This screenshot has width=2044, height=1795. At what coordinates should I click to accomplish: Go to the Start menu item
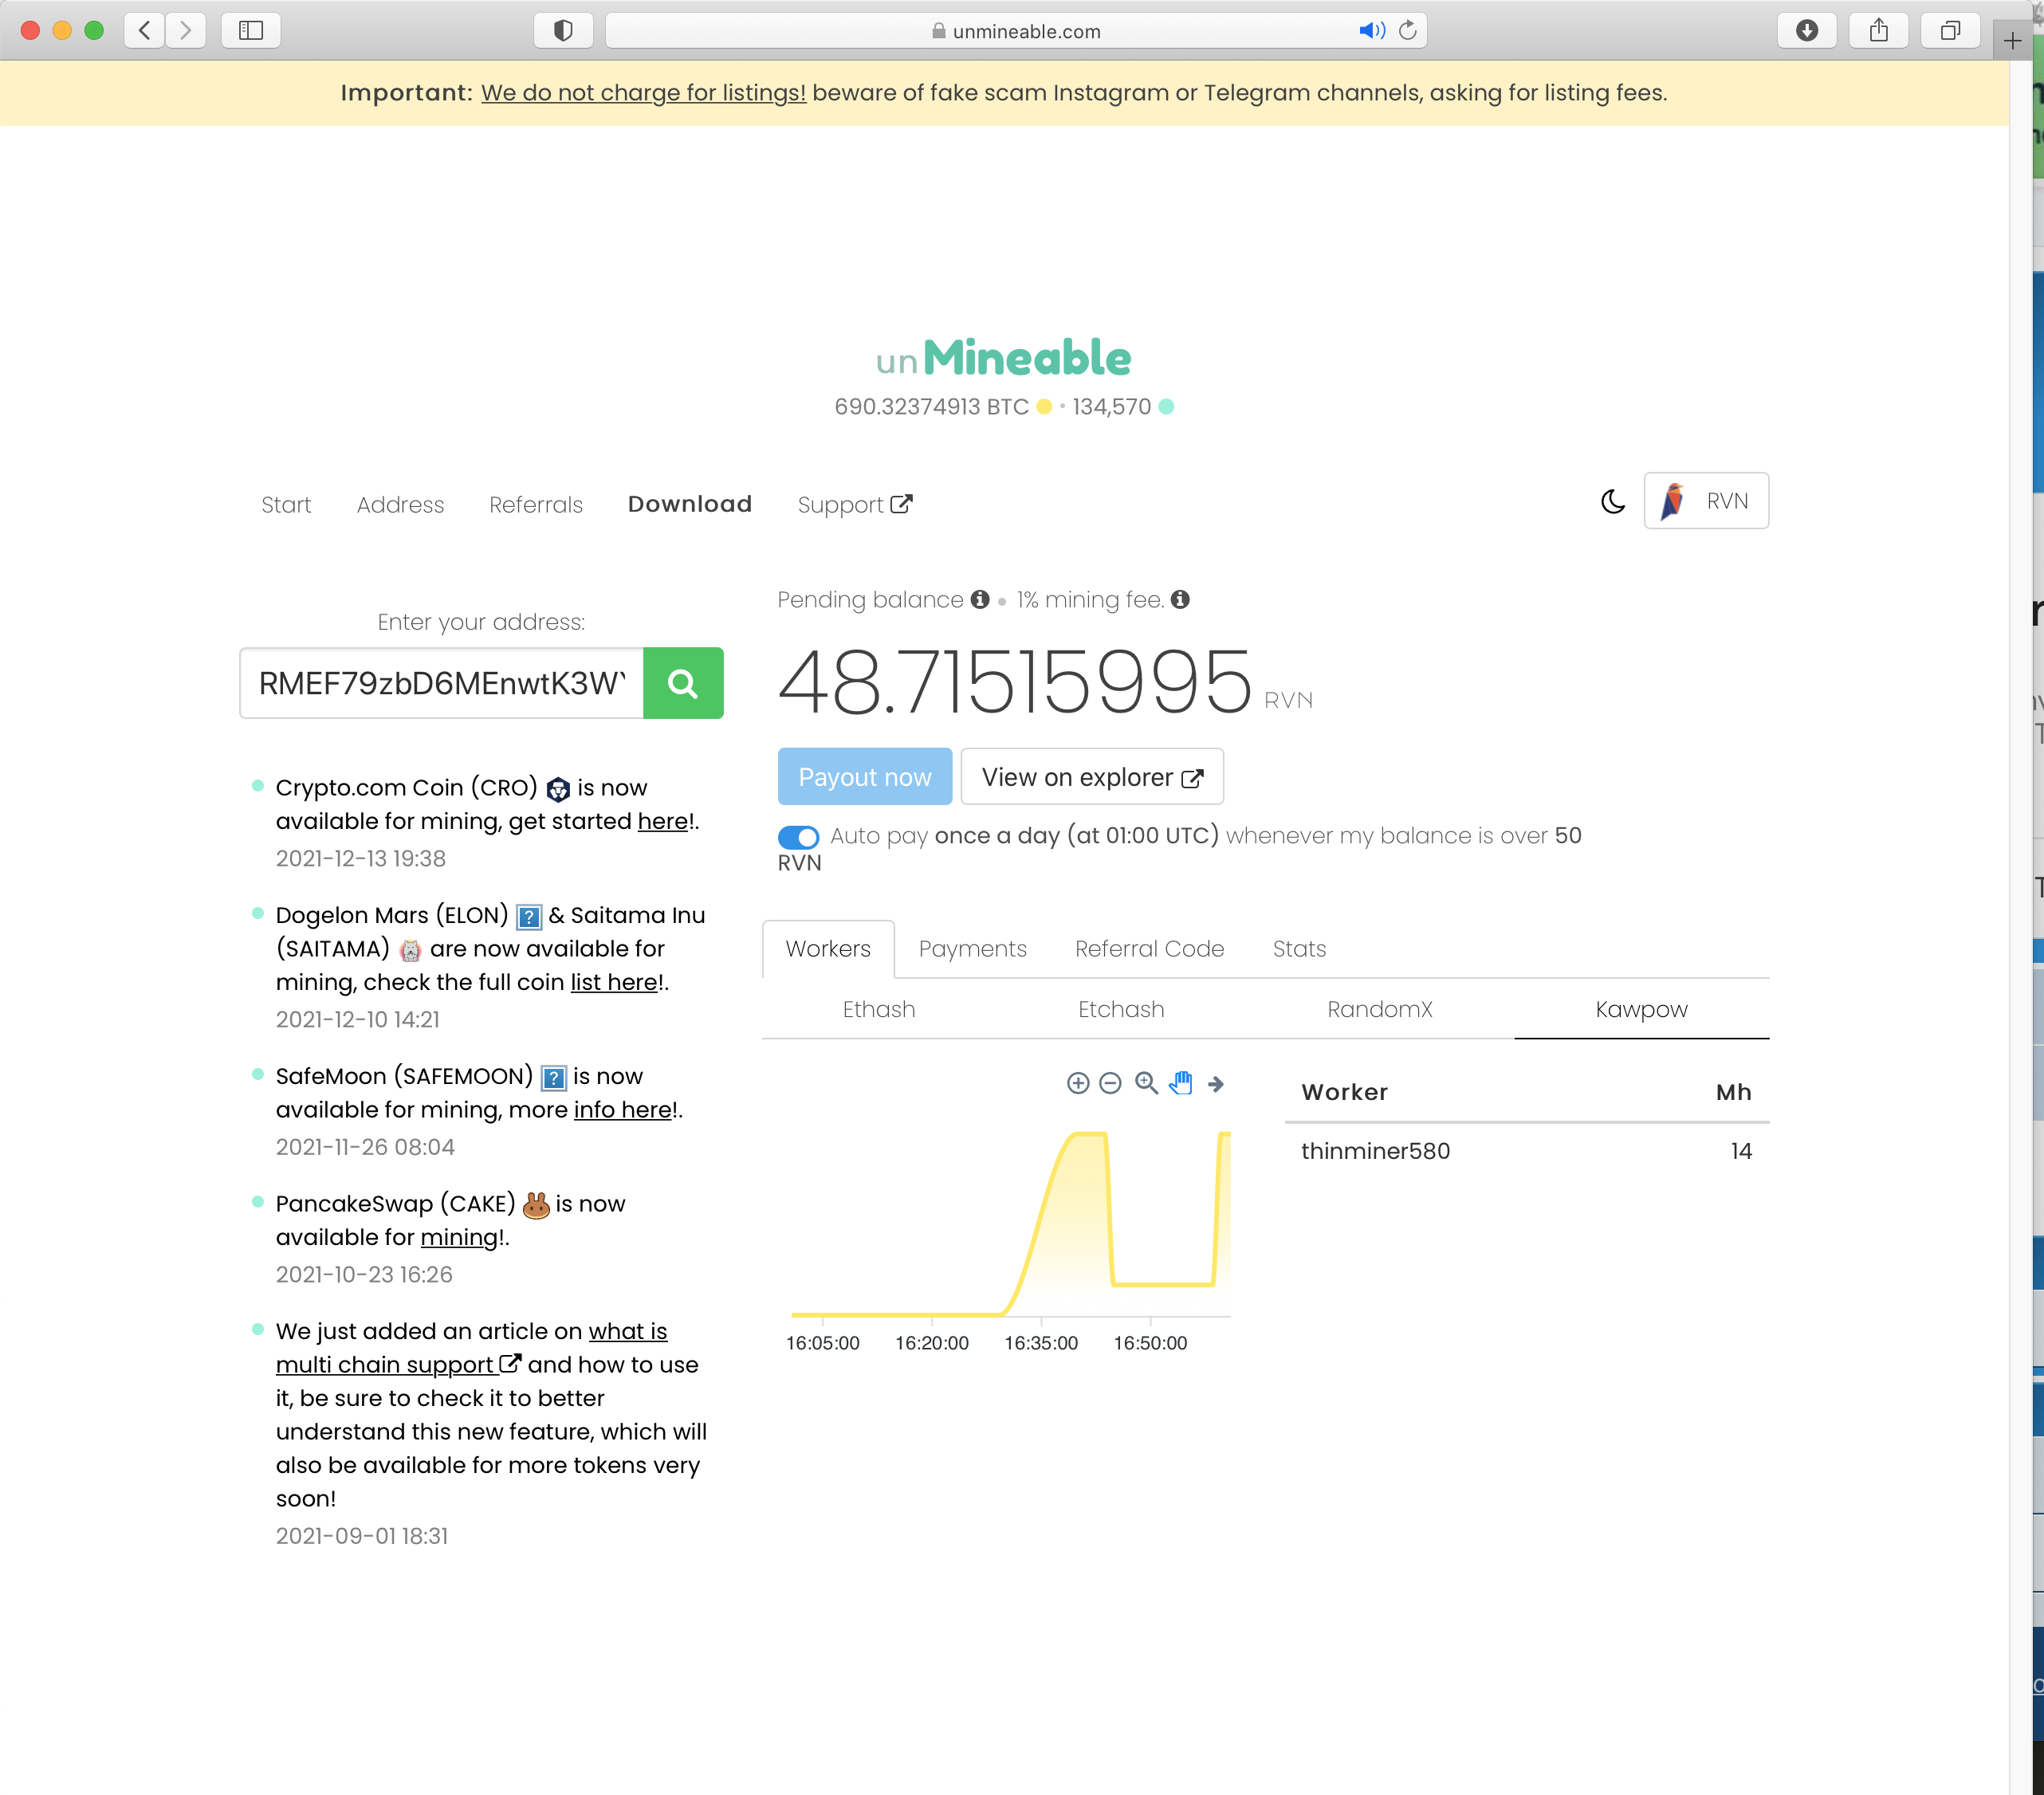pos(286,505)
